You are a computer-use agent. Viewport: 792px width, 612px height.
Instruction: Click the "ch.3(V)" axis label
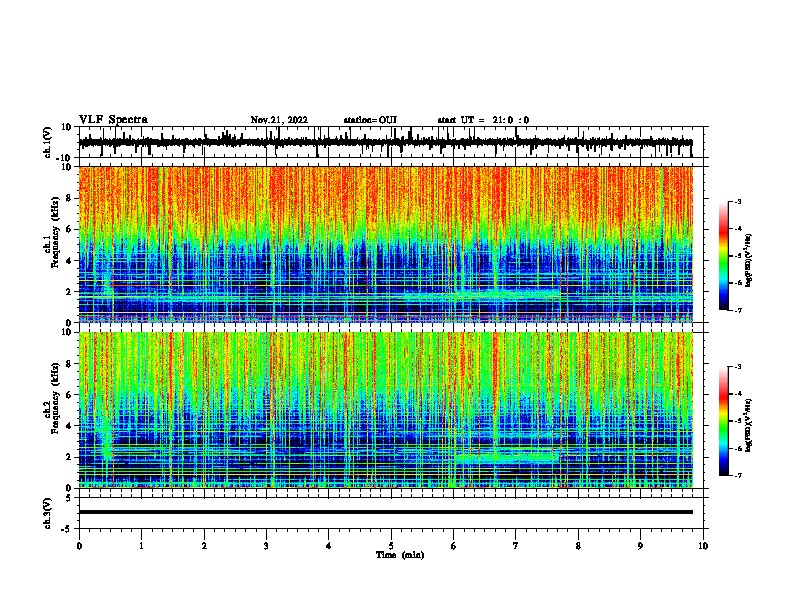[x=48, y=513]
